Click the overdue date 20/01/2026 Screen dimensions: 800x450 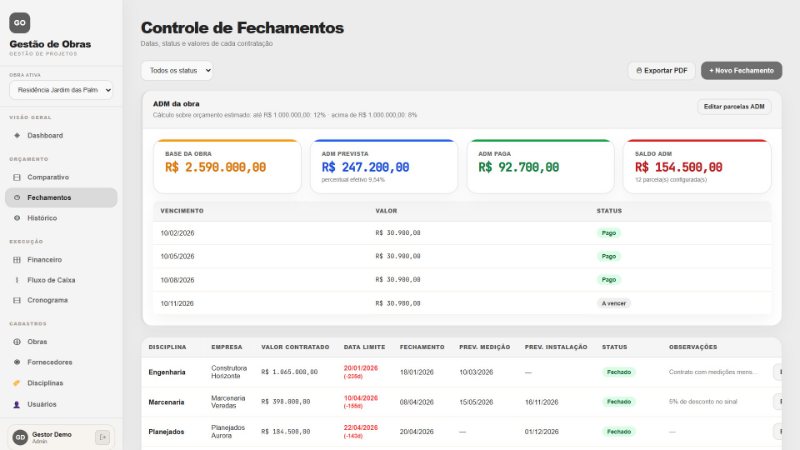coord(361,368)
